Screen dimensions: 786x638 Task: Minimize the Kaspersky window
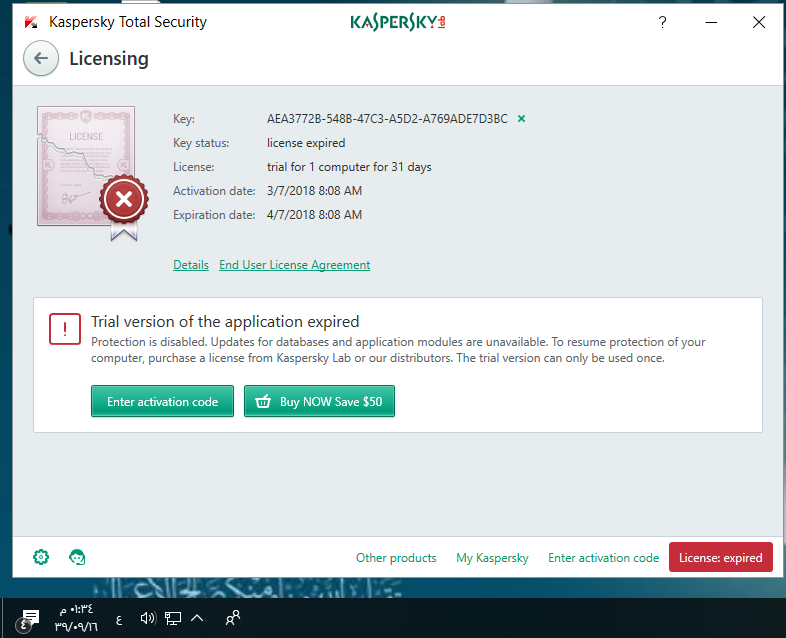(x=711, y=22)
